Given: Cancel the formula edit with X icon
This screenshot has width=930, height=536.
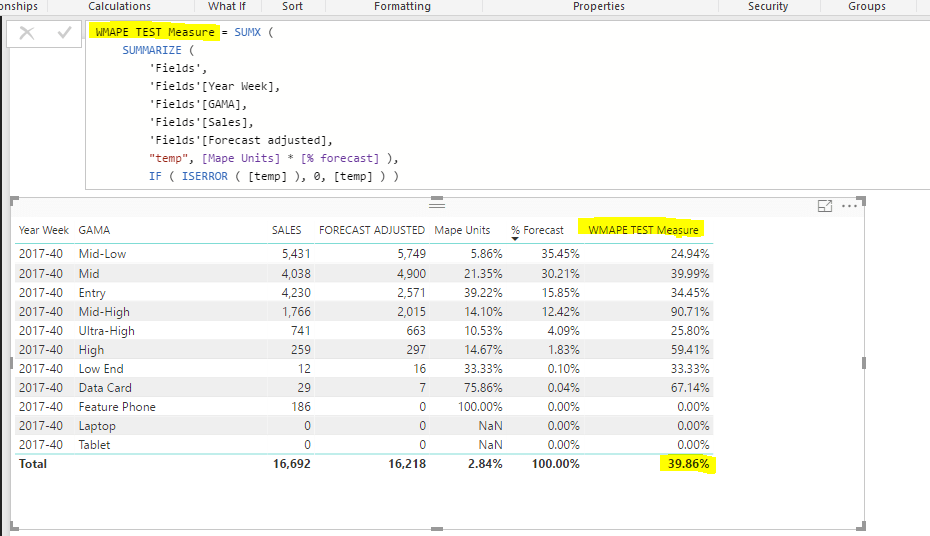Looking at the screenshot, I should 27,33.
